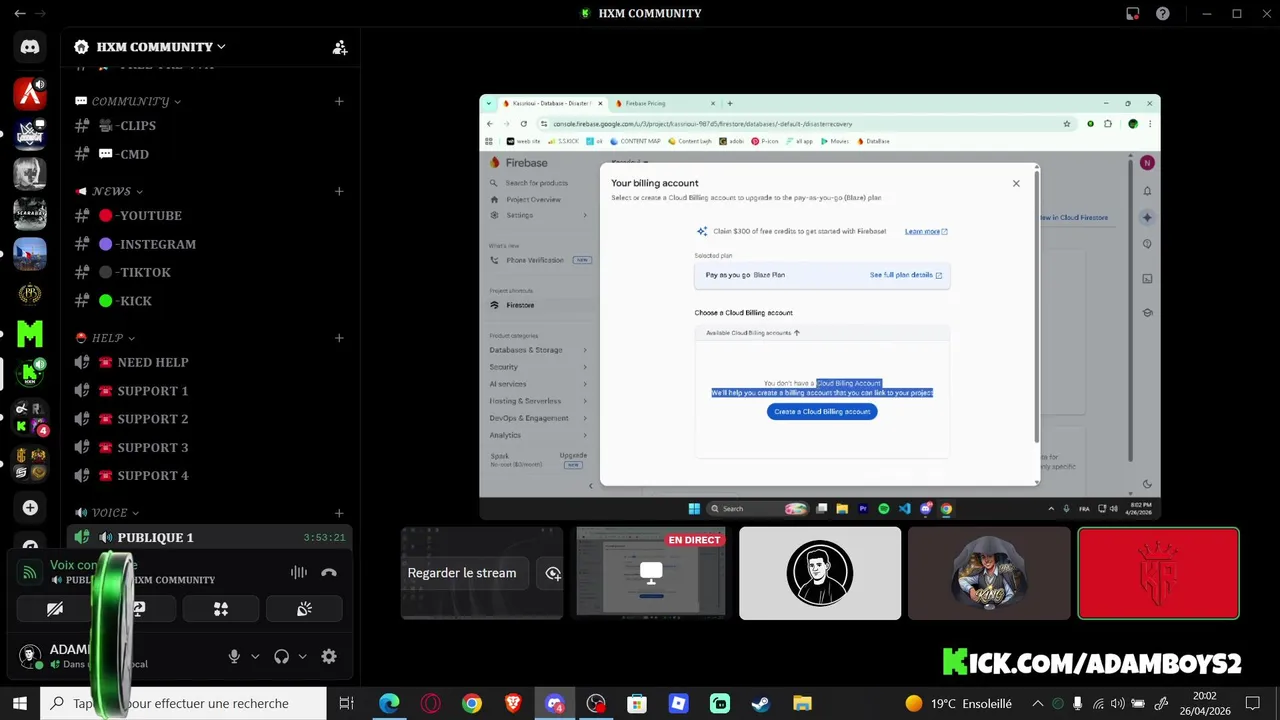
Task: Open Task View in taskbar
Action: click(346, 703)
